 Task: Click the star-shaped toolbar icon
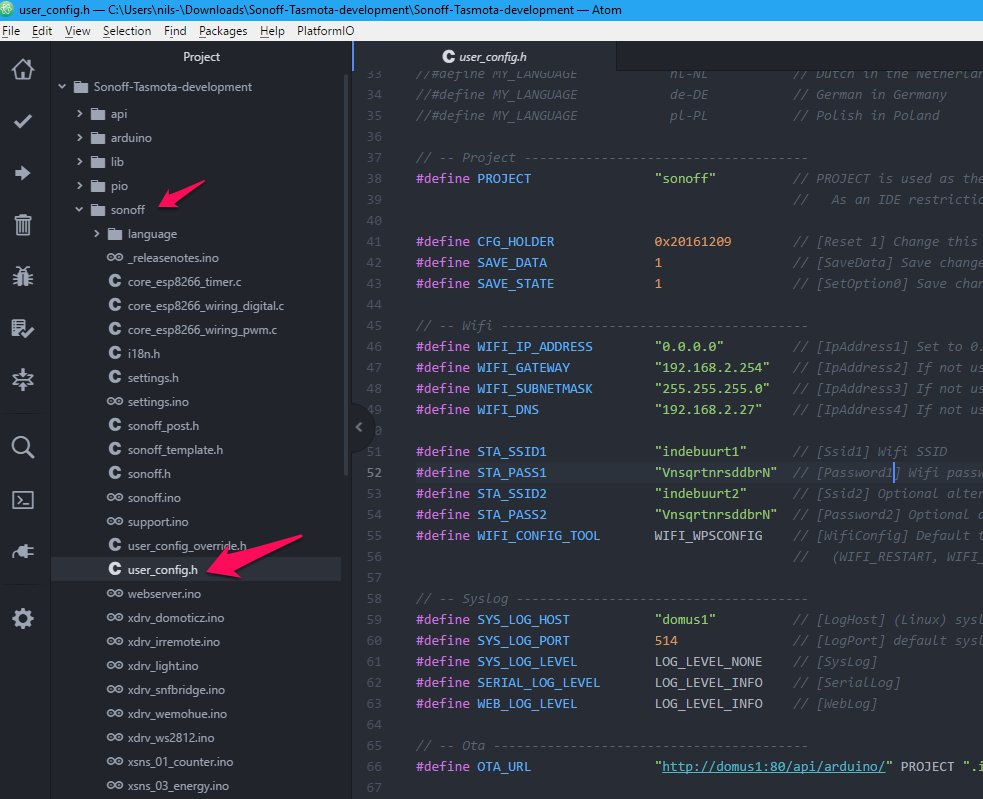[23, 379]
